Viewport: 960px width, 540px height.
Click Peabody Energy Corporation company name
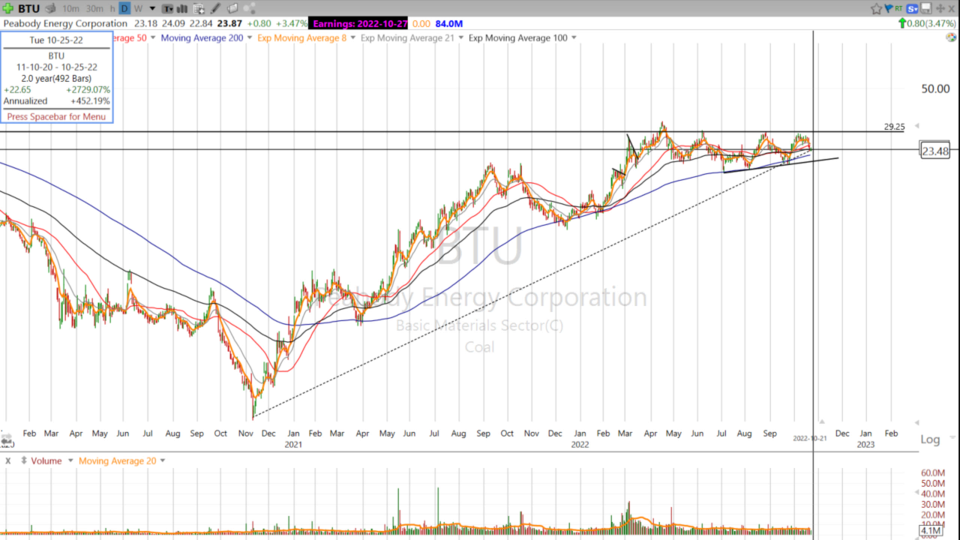(x=66, y=23)
